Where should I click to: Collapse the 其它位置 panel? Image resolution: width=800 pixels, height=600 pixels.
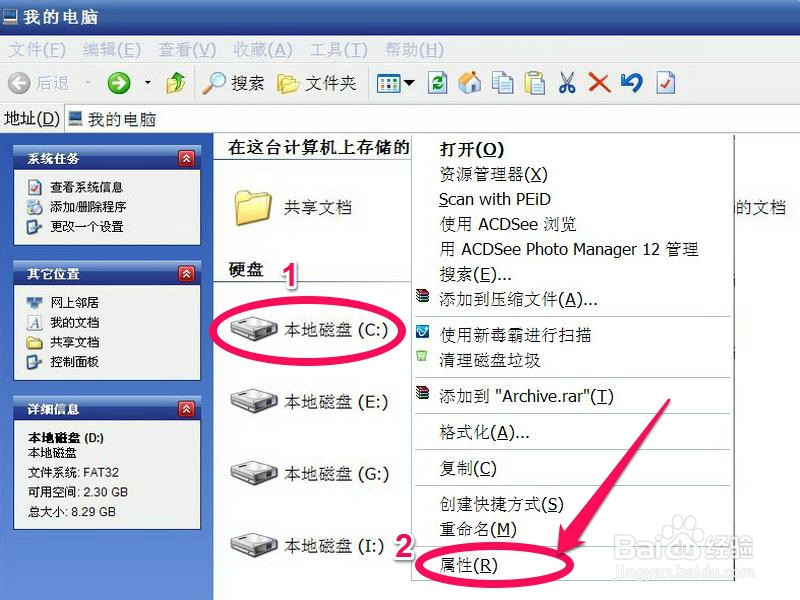(x=186, y=274)
